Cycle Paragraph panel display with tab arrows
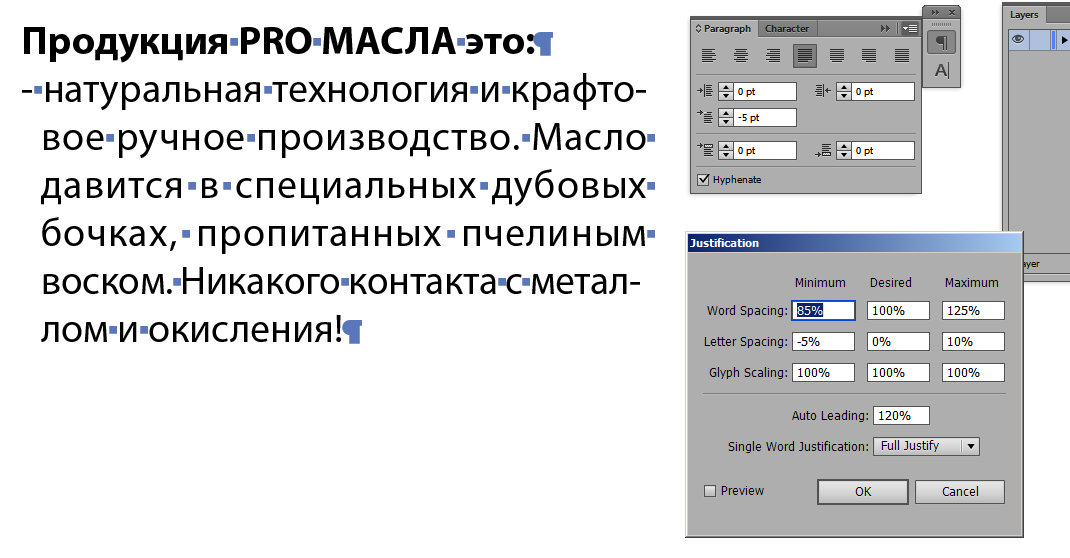Screen dimensions: 1070x558 pyautogui.click(x=698, y=29)
